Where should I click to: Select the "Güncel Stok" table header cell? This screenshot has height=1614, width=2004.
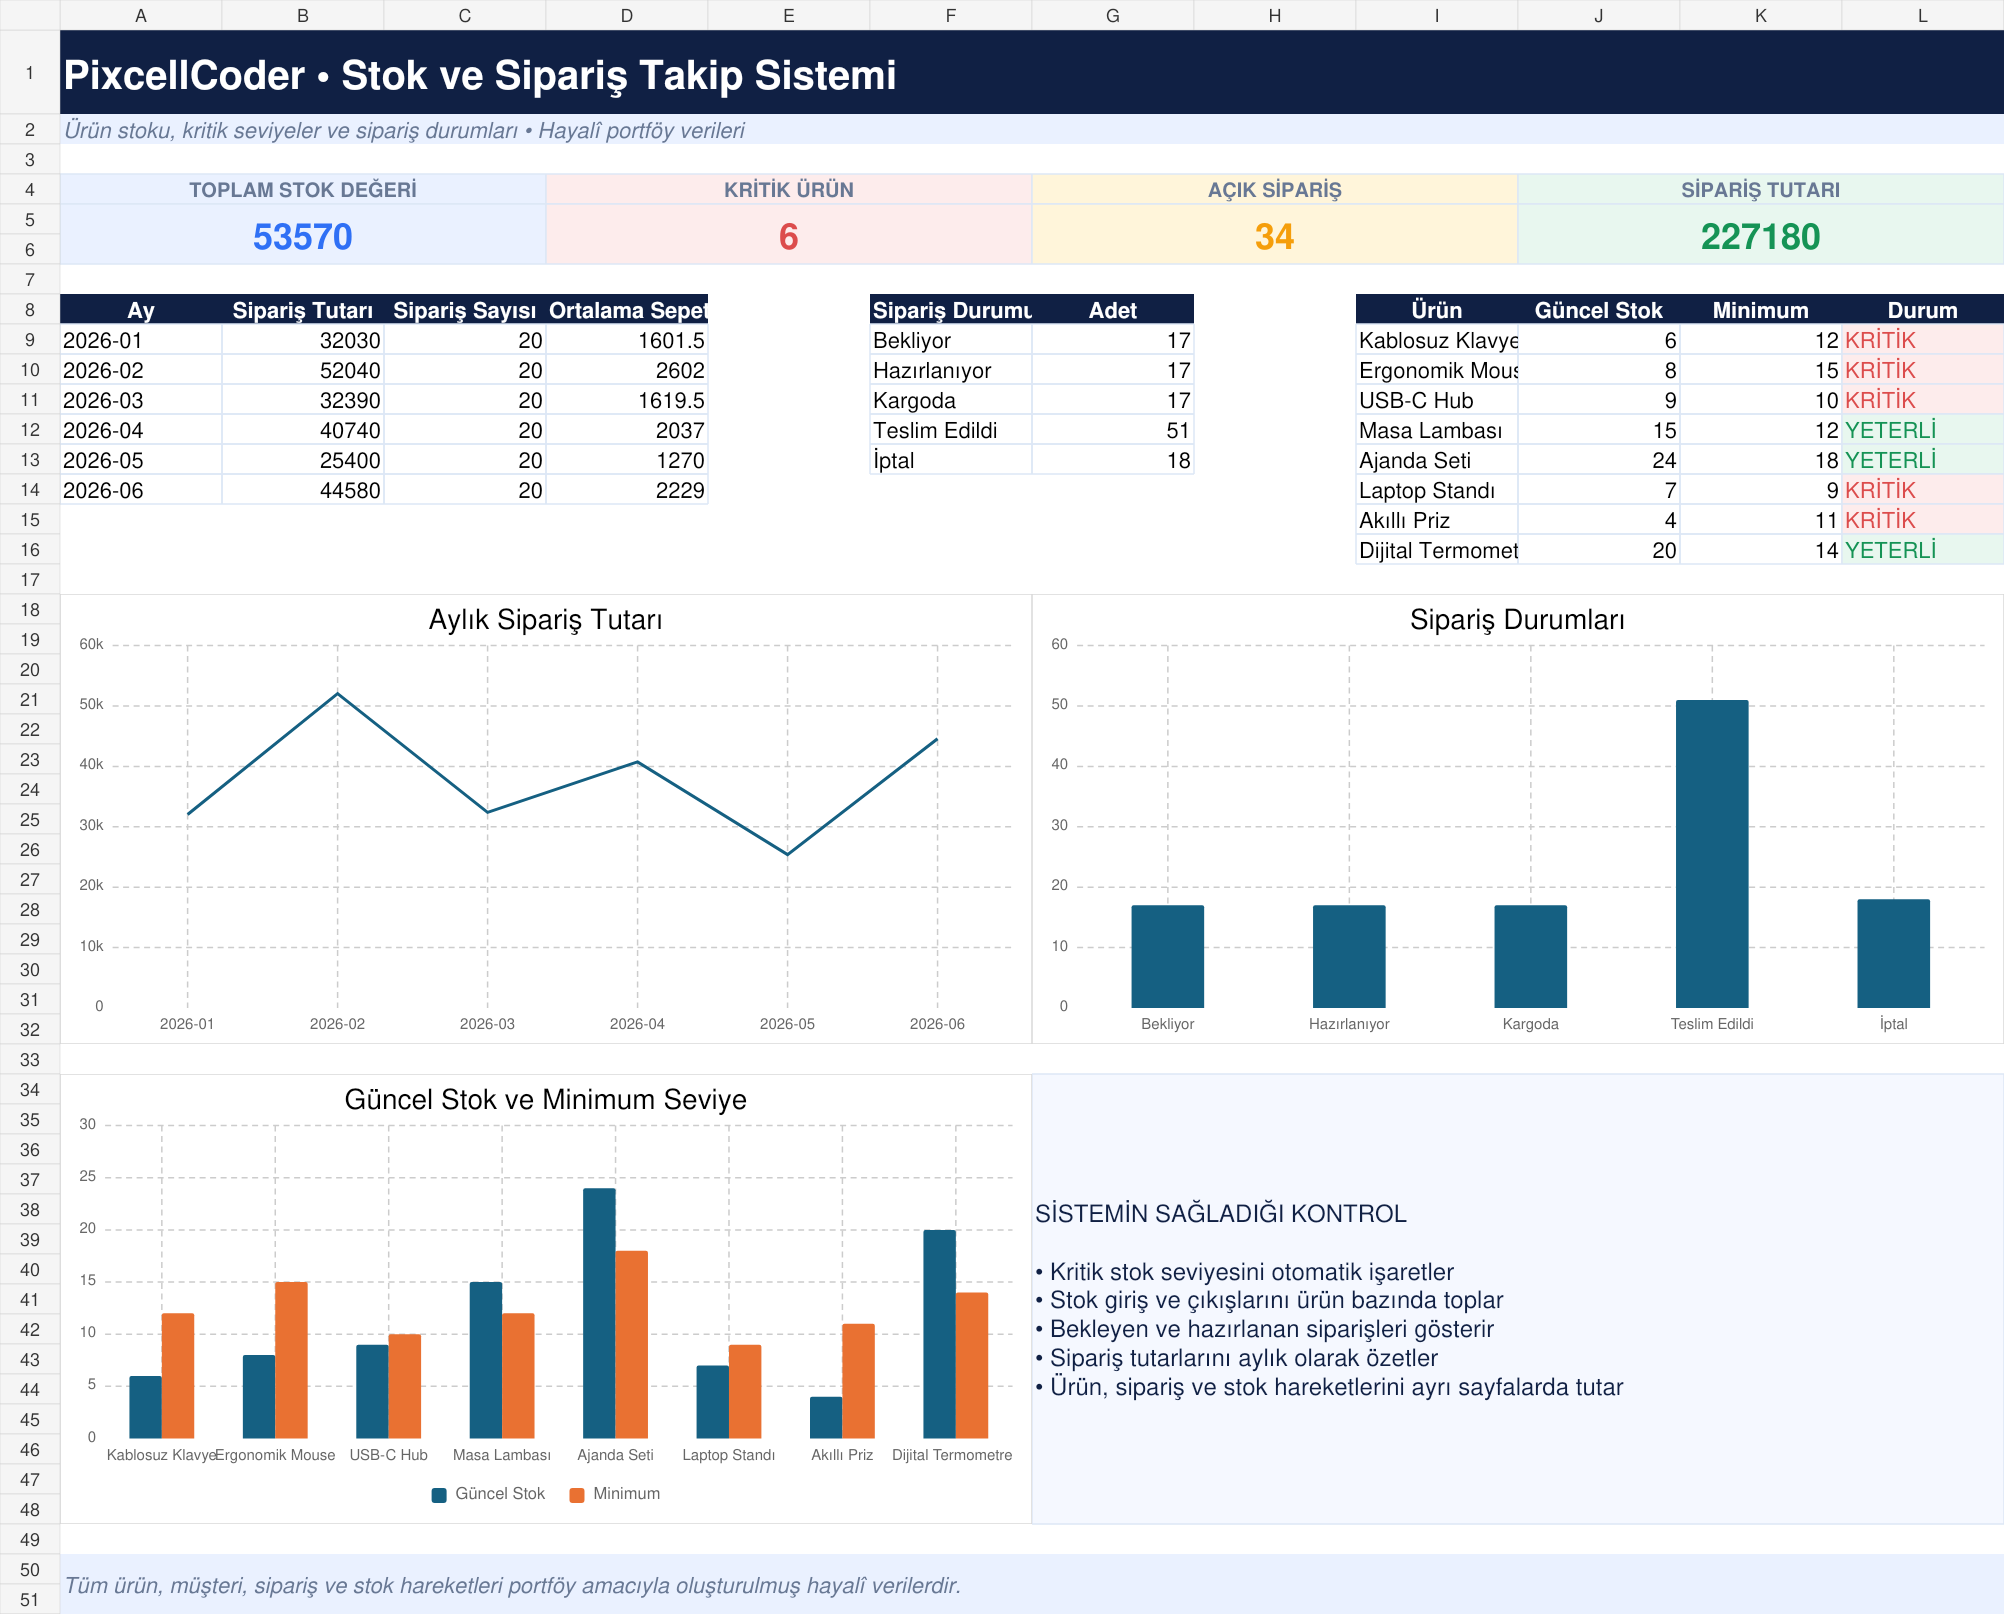click(x=1599, y=310)
